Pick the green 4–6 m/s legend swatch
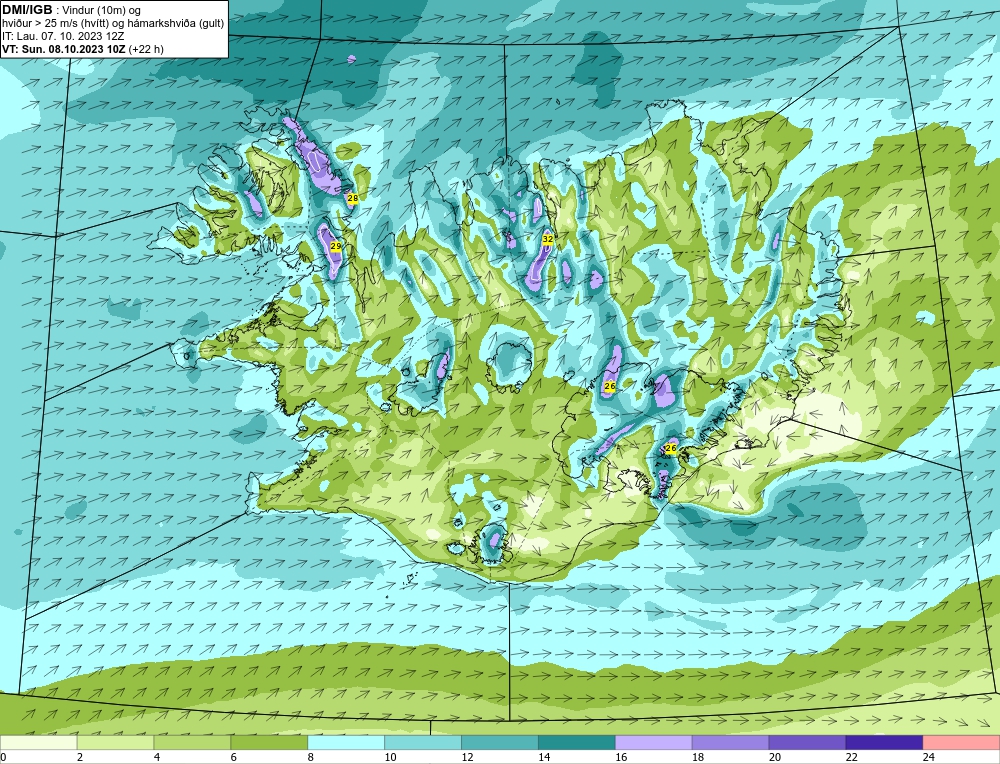This screenshot has height=764, width=1000. [192, 742]
